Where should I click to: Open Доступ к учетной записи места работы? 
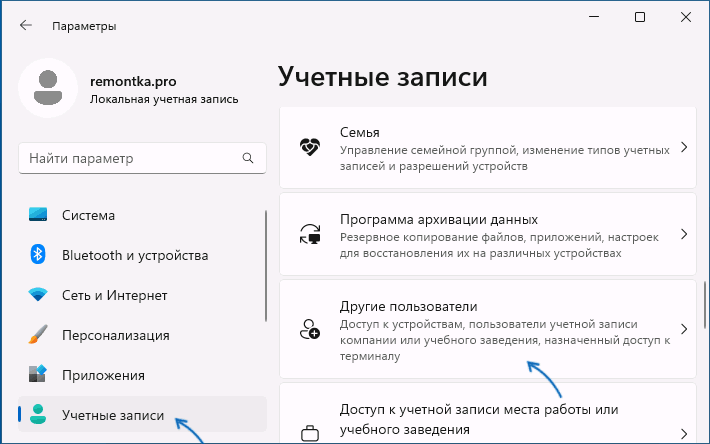pyautogui.click(x=488, y=414)
